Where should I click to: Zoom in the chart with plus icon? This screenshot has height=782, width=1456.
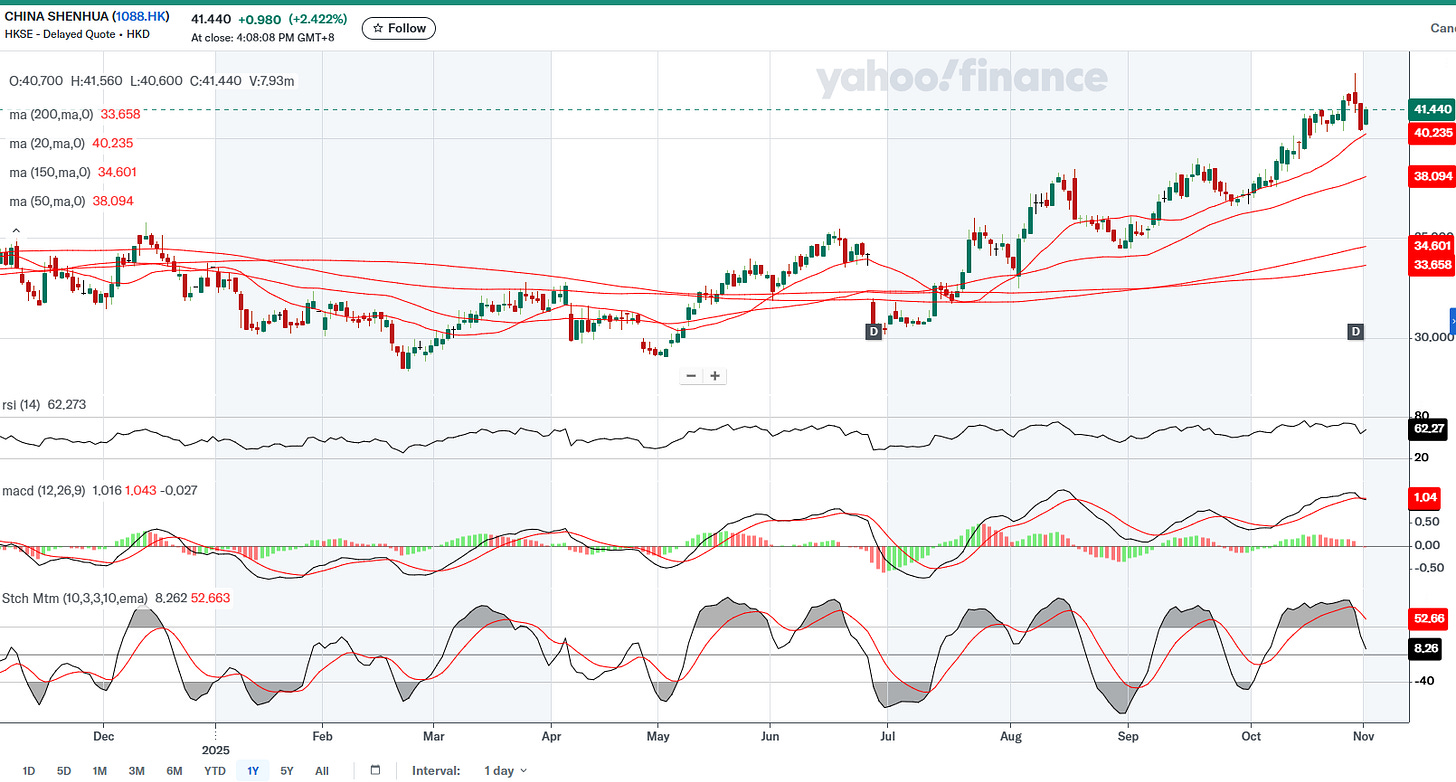(x=715, y=376)
